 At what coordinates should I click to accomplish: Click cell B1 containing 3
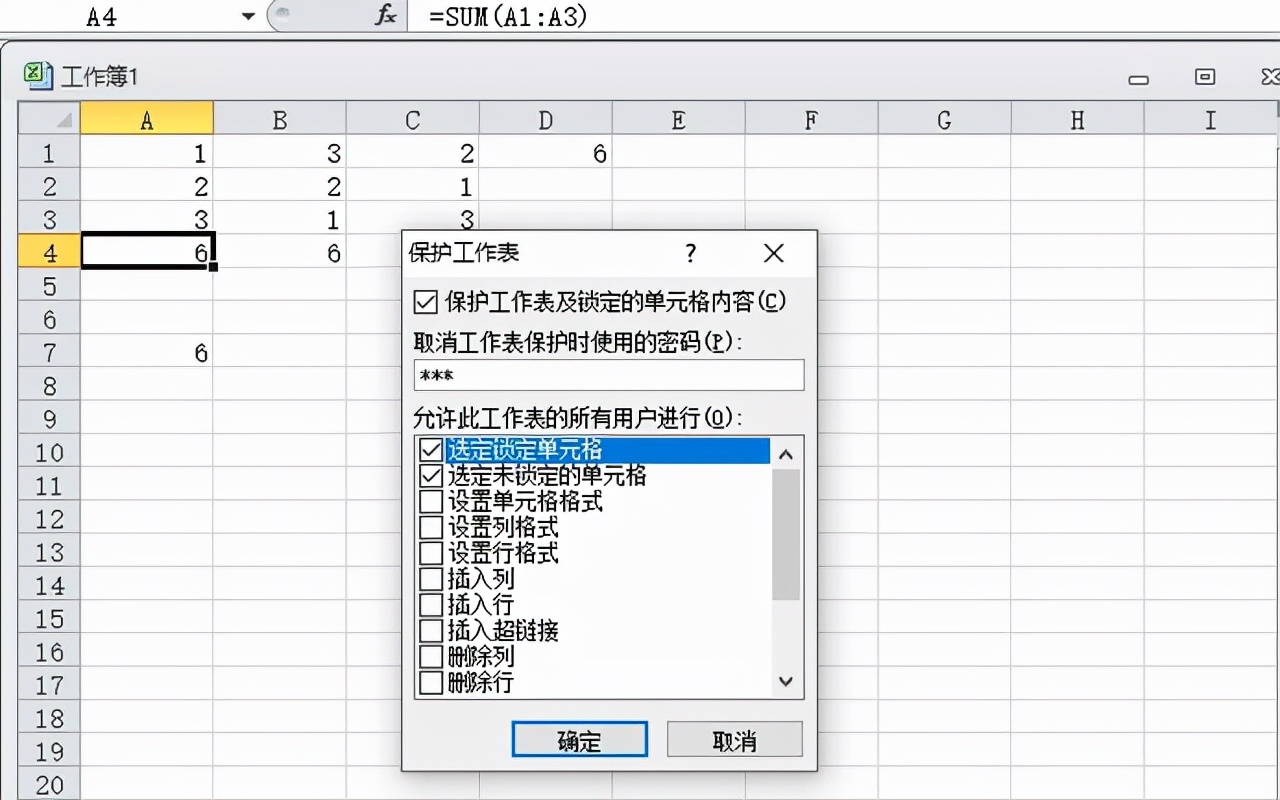(x=280, y=153)
